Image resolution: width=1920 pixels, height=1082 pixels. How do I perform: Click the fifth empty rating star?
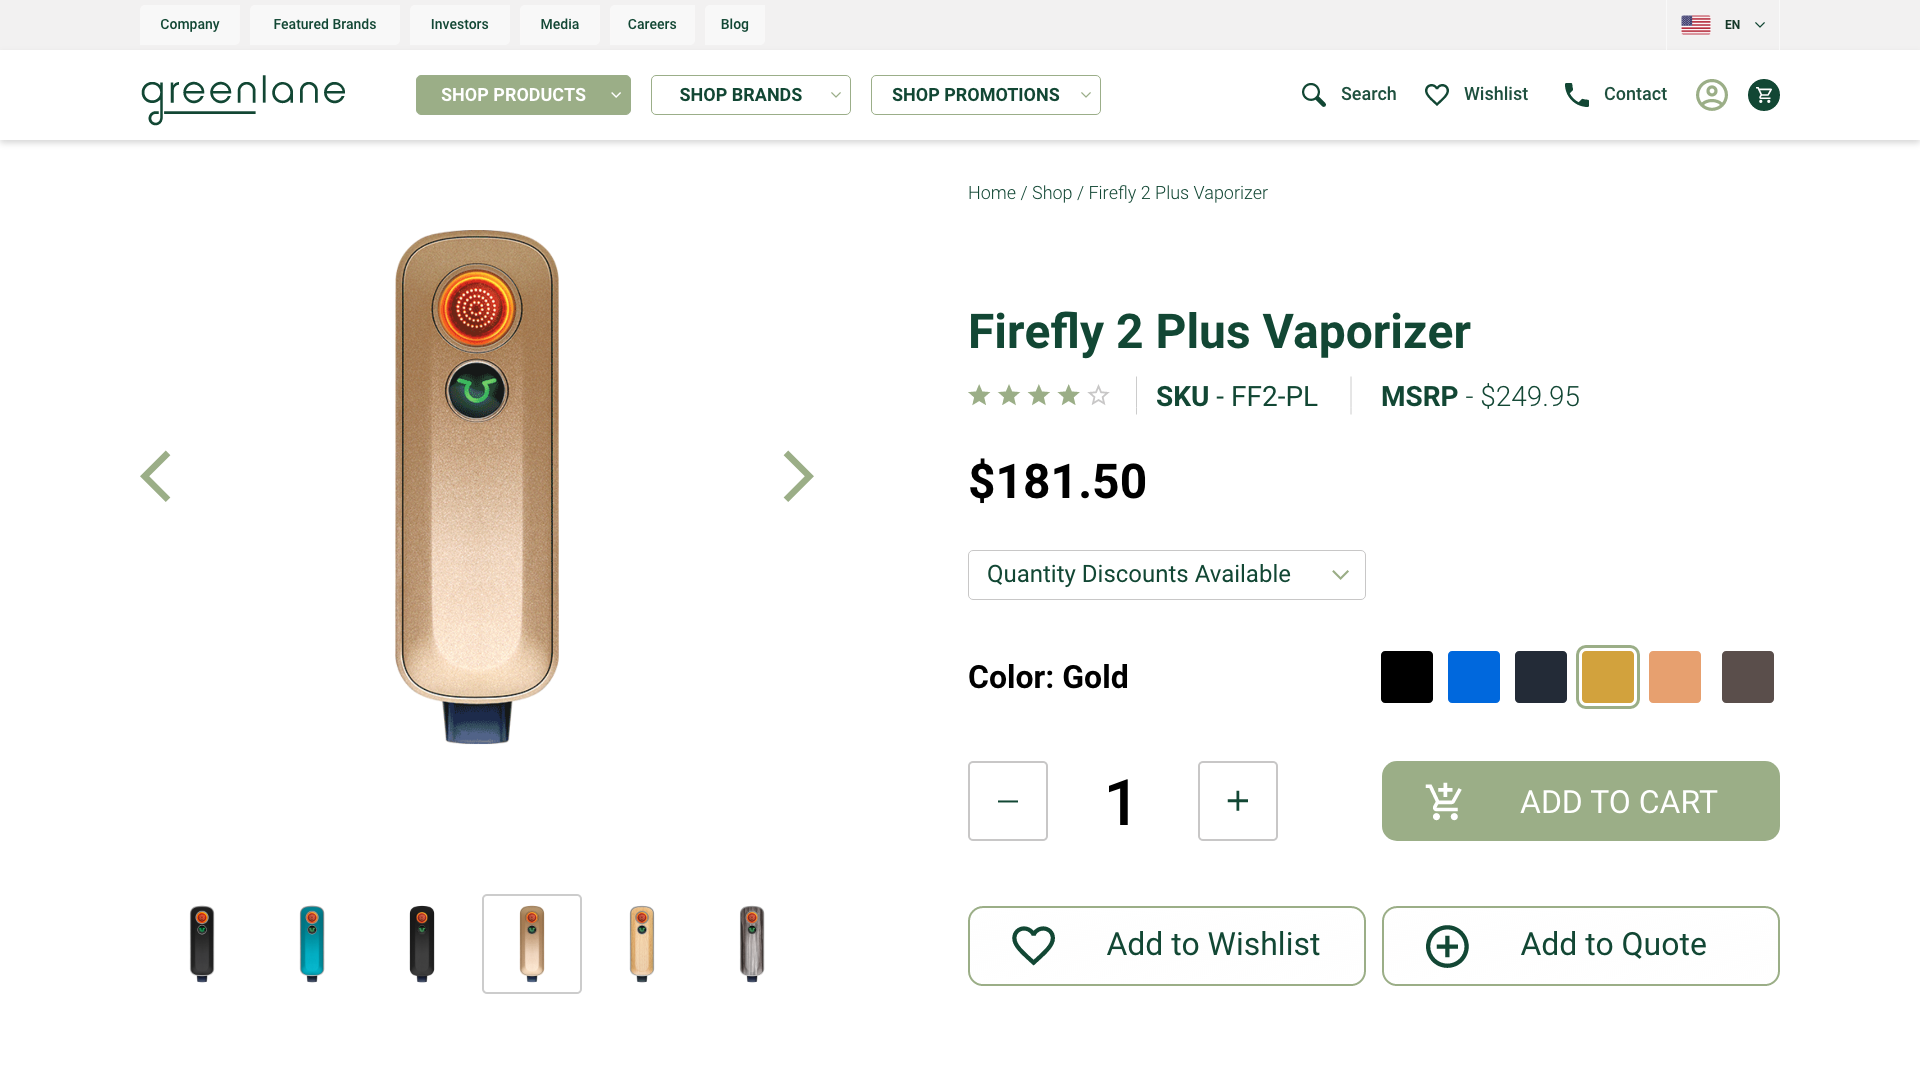[1098, 395]
